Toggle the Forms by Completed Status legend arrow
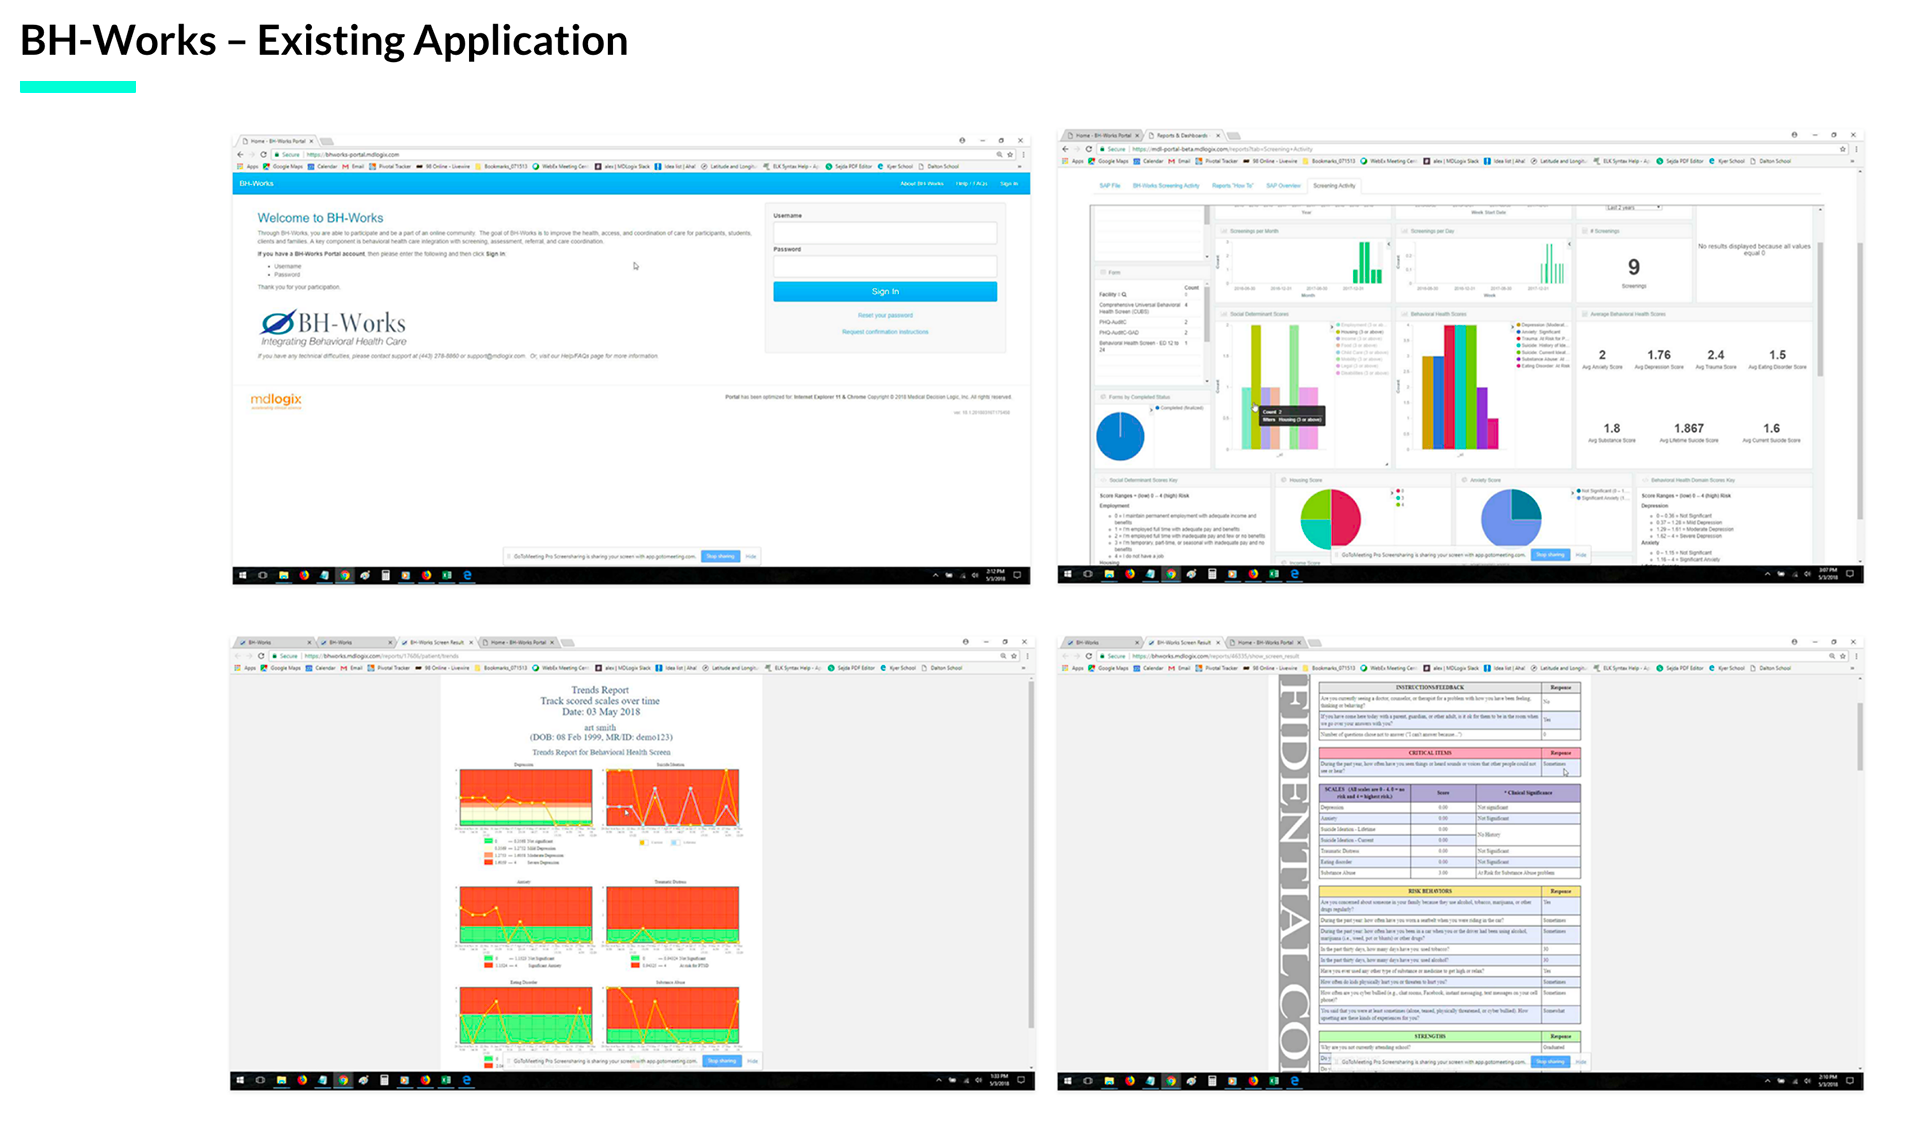1920x1129 pixels. 1150,409
